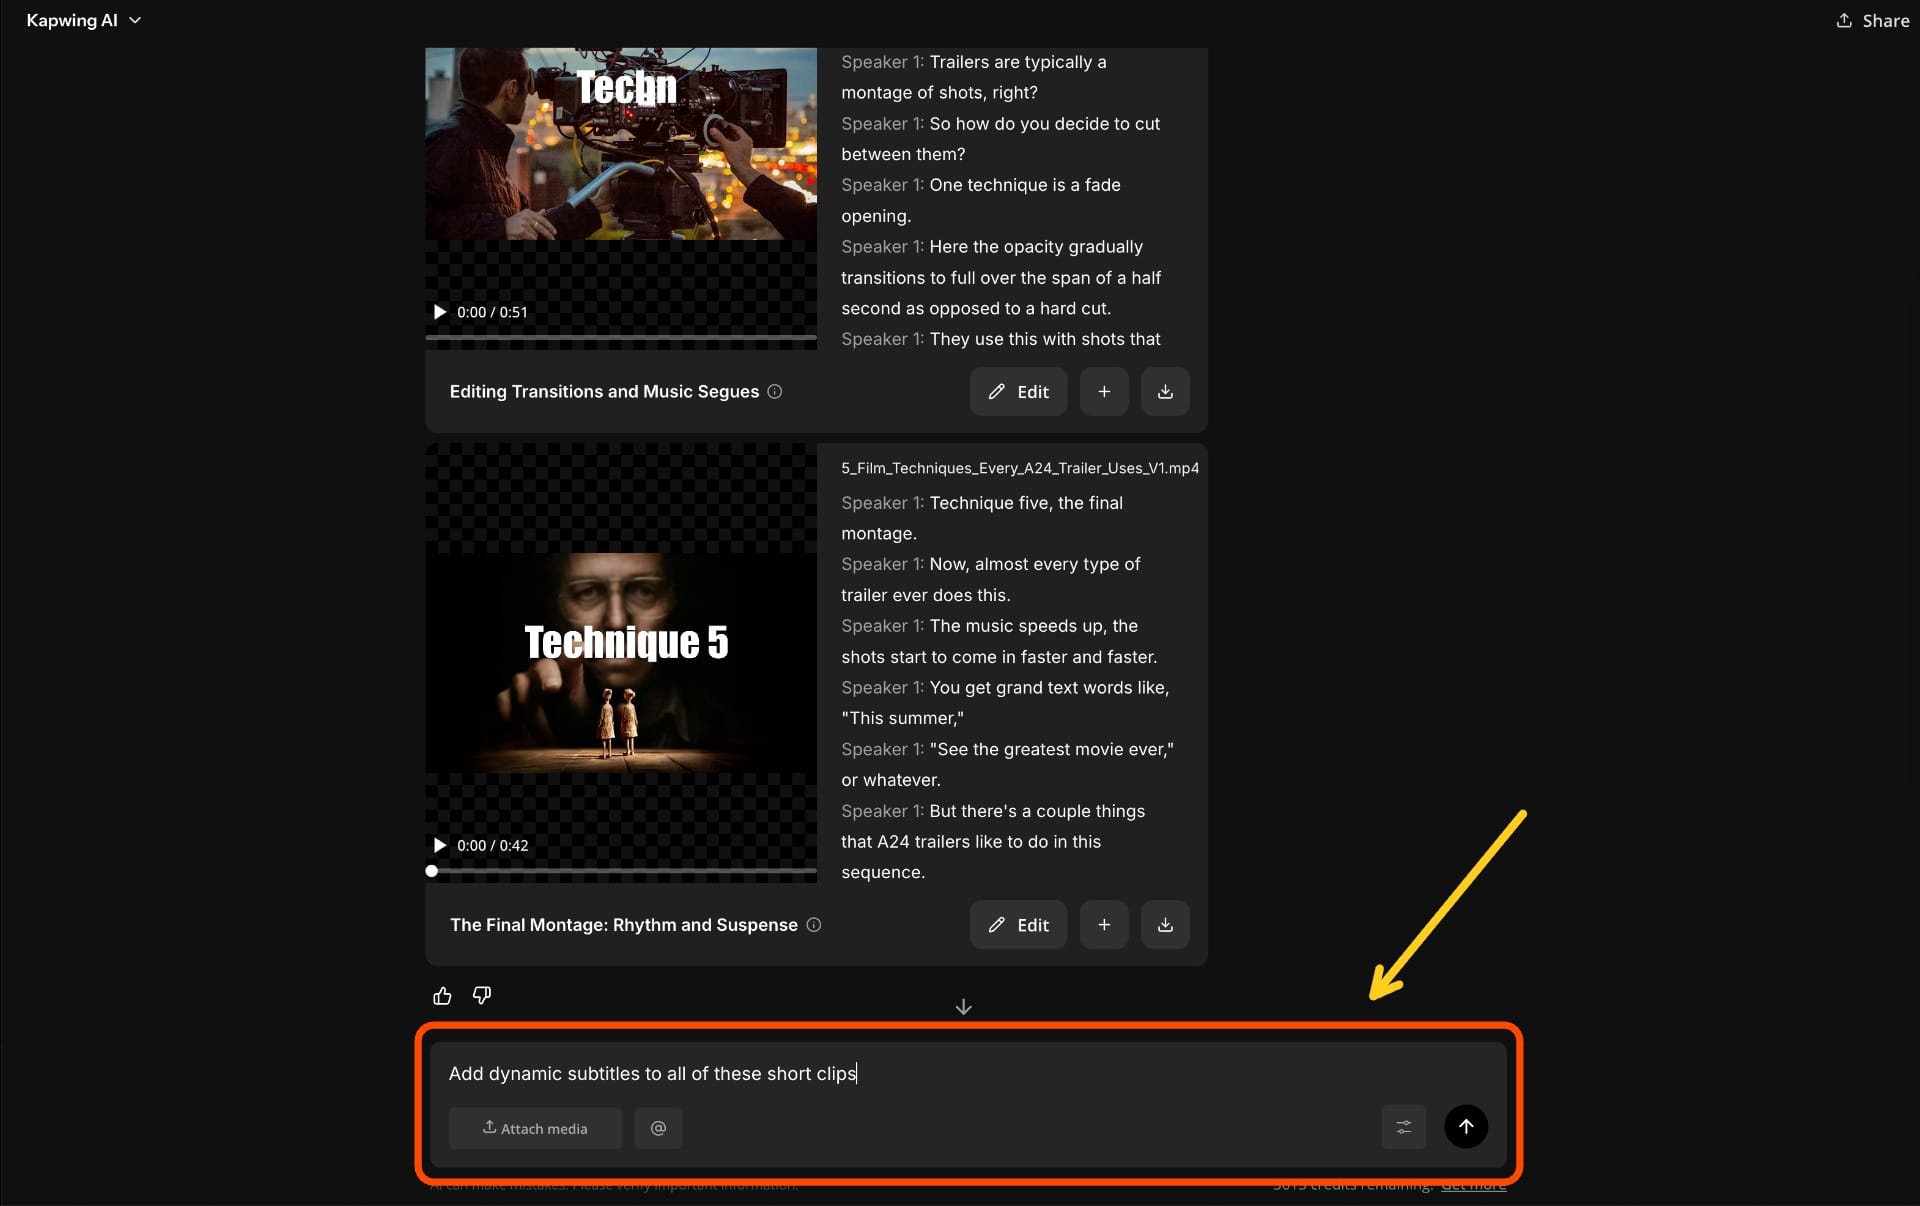Click transcript line 'Now, almost every type of trailer'
The width and height of the screenshot is (1920, 1206).
990,579
